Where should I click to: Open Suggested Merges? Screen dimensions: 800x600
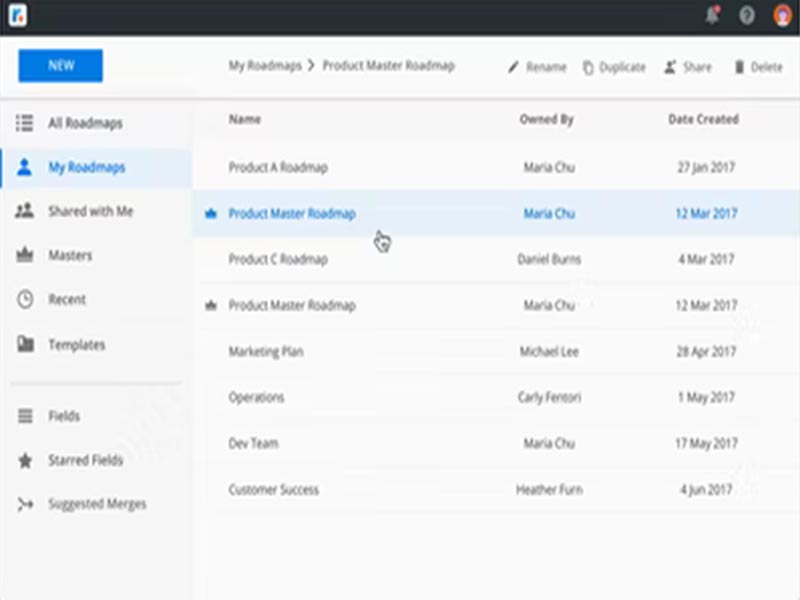point(97,504)
